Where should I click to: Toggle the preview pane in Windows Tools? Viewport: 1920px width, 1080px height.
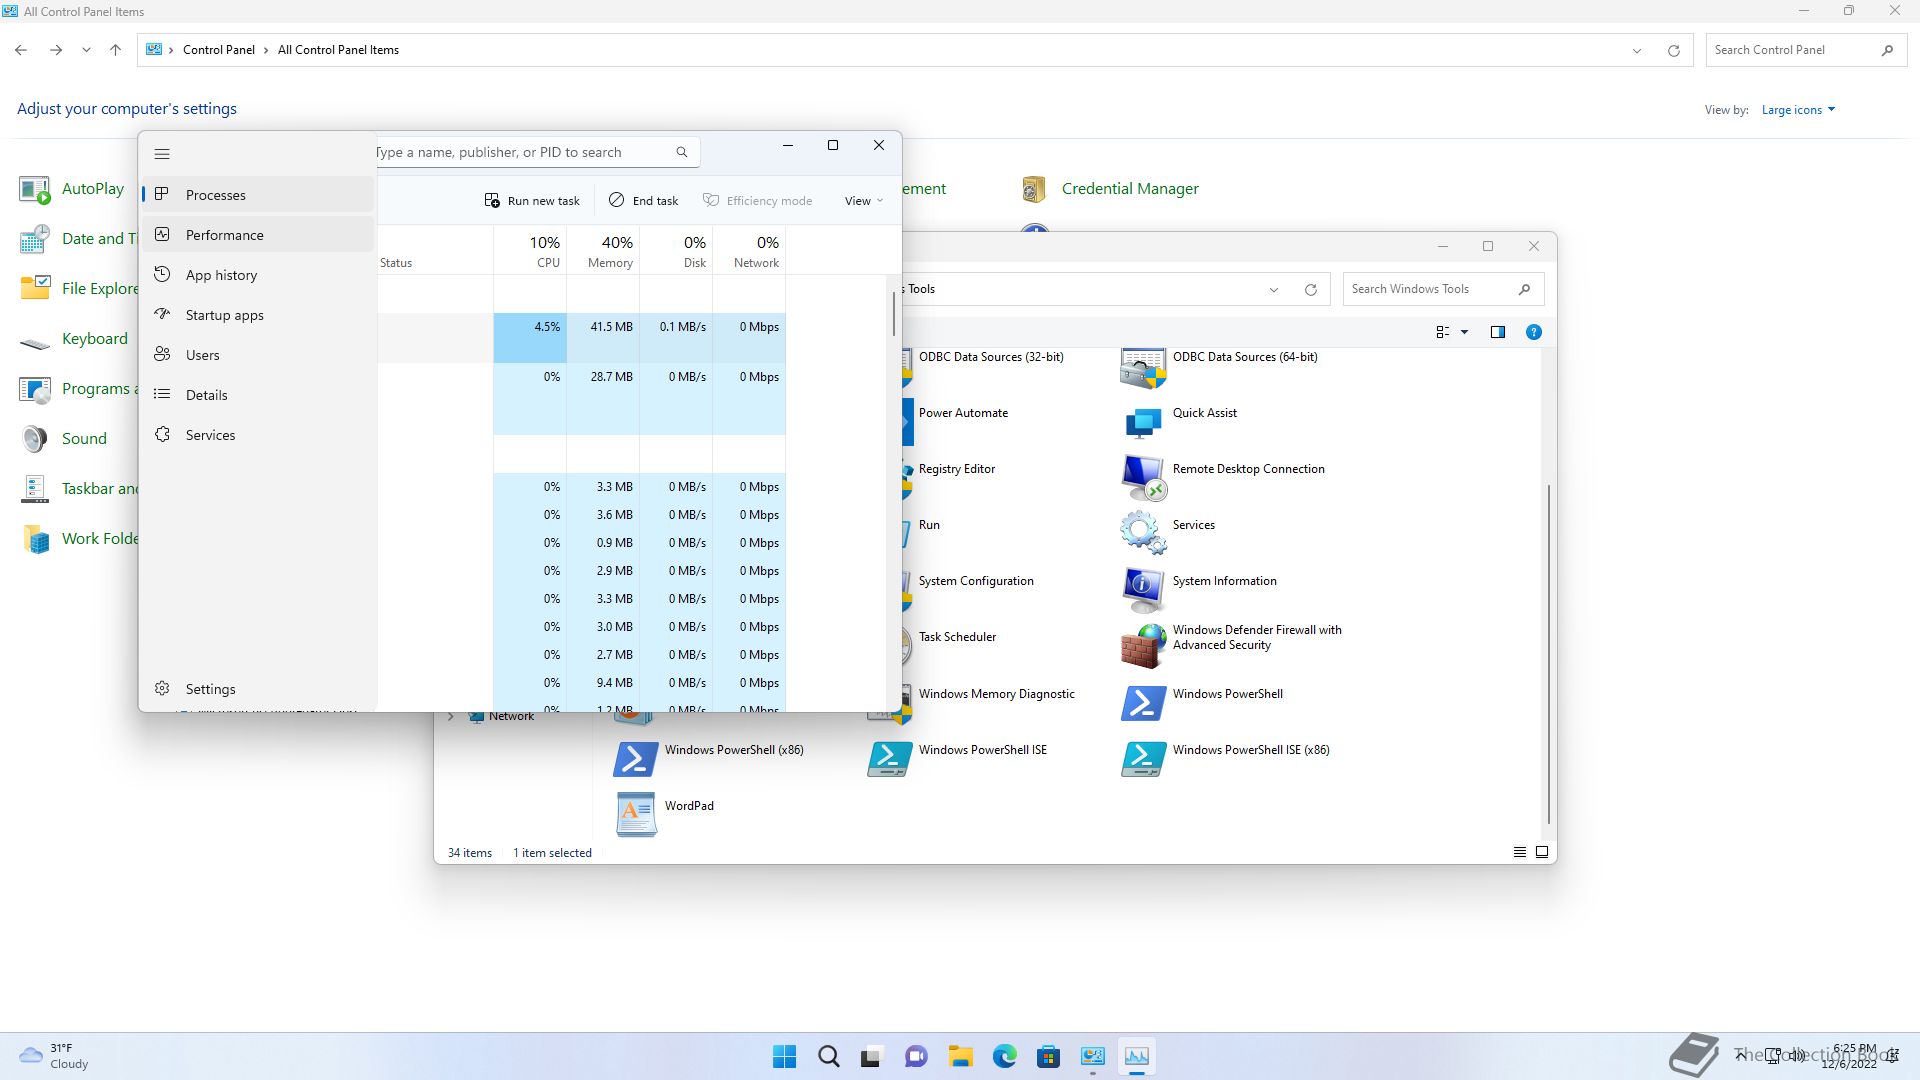1498,332
